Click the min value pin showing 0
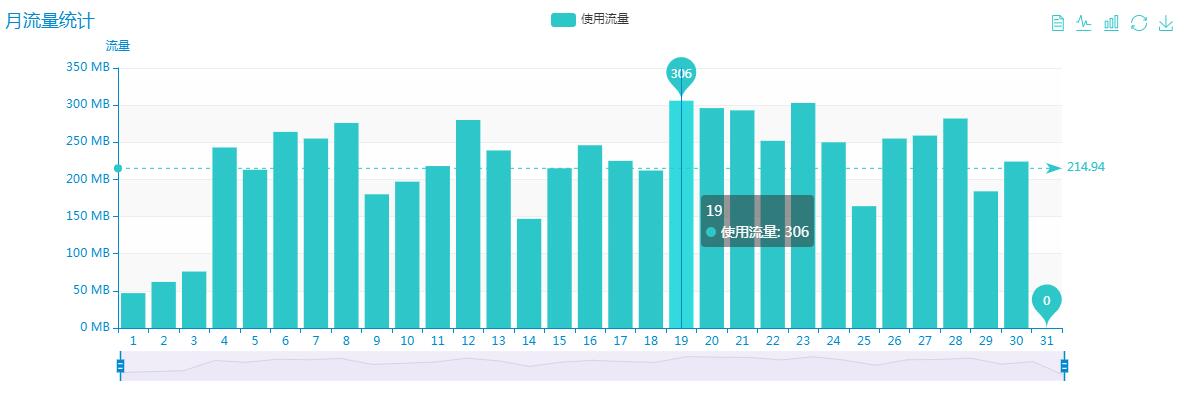1189x402 pixels. [x=1047, y=301]
